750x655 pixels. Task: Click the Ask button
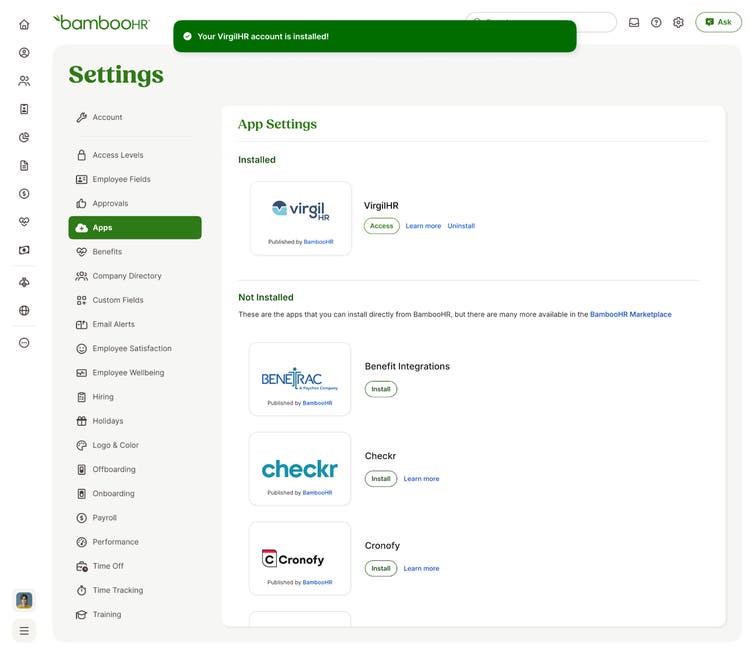pyautogui.click(x=718, y=22)
